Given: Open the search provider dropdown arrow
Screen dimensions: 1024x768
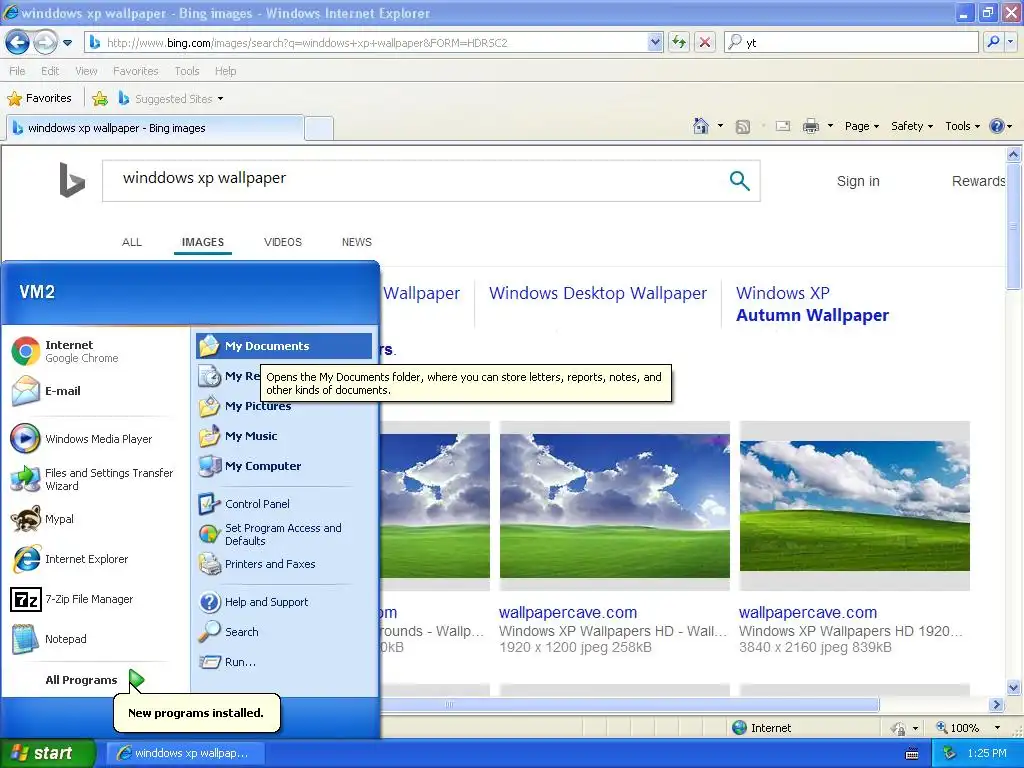Looking at the screenshot, I should (1010, 42).
